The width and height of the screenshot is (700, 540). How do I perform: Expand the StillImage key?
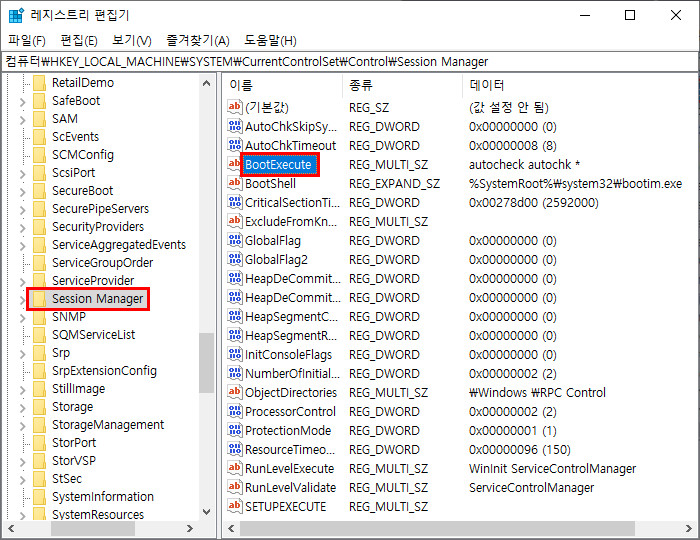pos(22,389)
